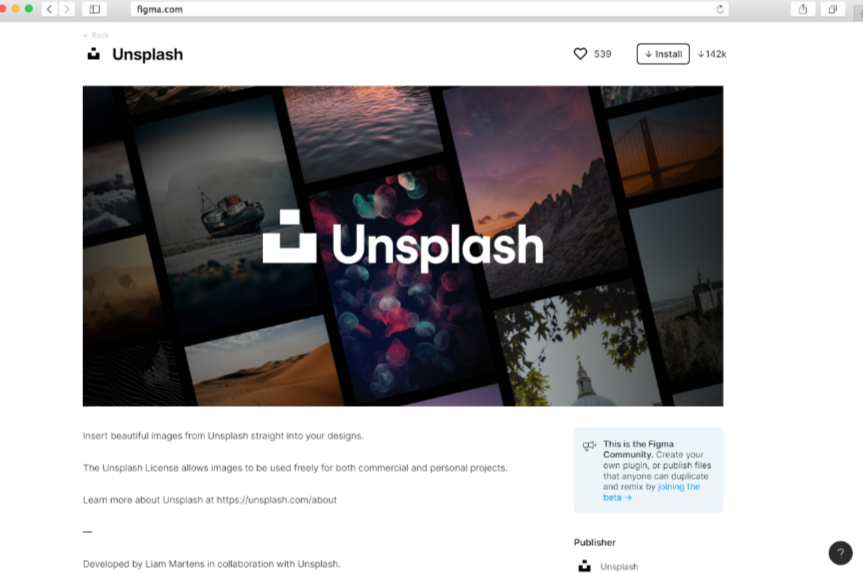The width and height of the screenshot is (863, 573).
Task: Click the megaphone icon in community notice
Action: (x=589, y=445)
